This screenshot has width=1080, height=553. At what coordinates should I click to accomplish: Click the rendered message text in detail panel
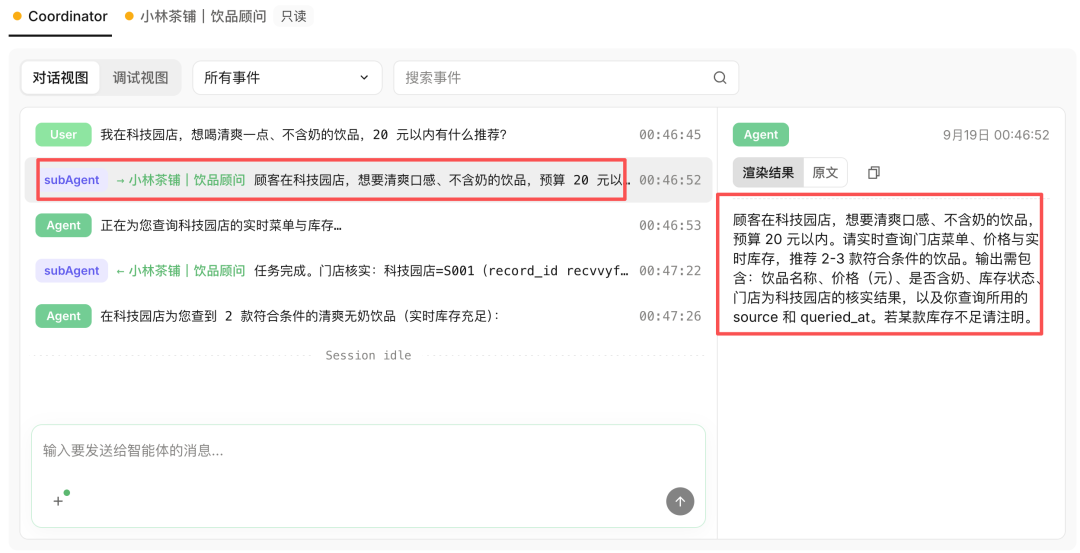click(x=885, y=269)
